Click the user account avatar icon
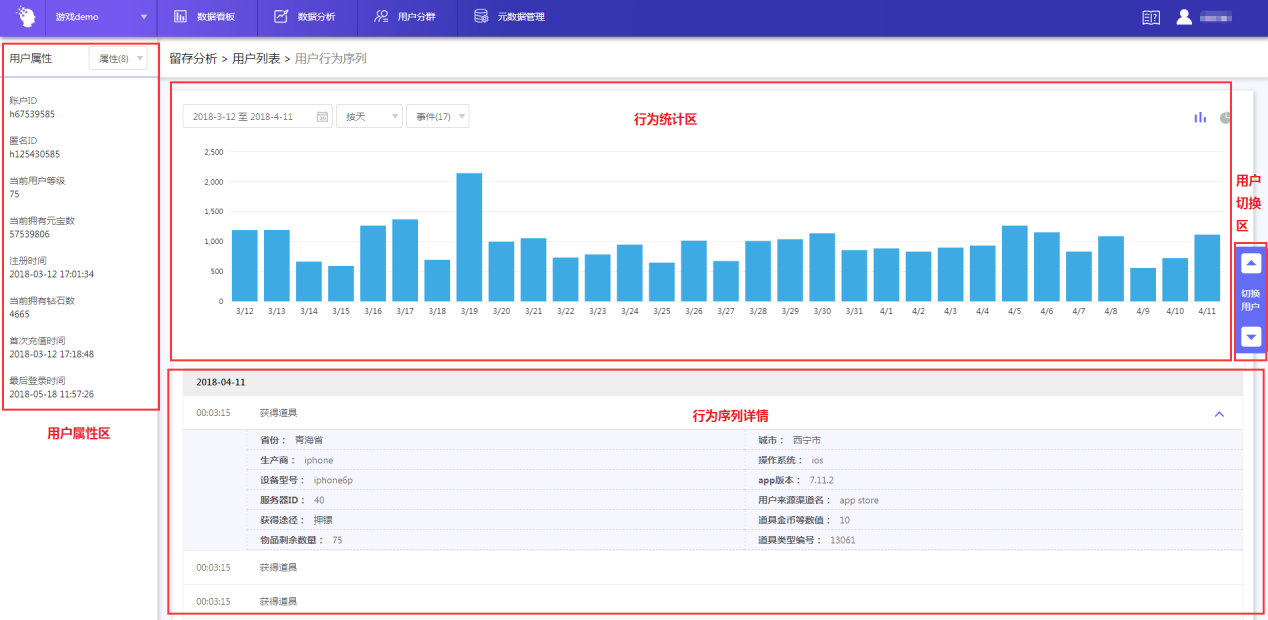The height and width of the screenshot is (620, 1268). 1184,17
